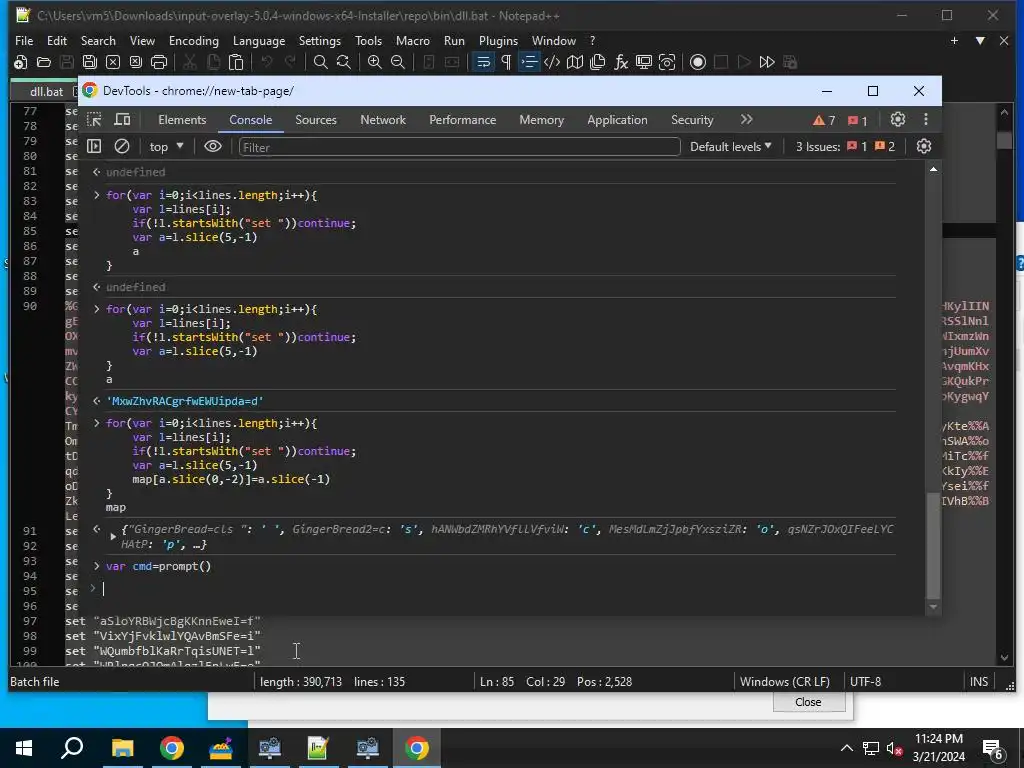This screenshot has height=768, width=1024.
Task: Click the DevTools three-dot customize menu
Action: pos(925,120)
